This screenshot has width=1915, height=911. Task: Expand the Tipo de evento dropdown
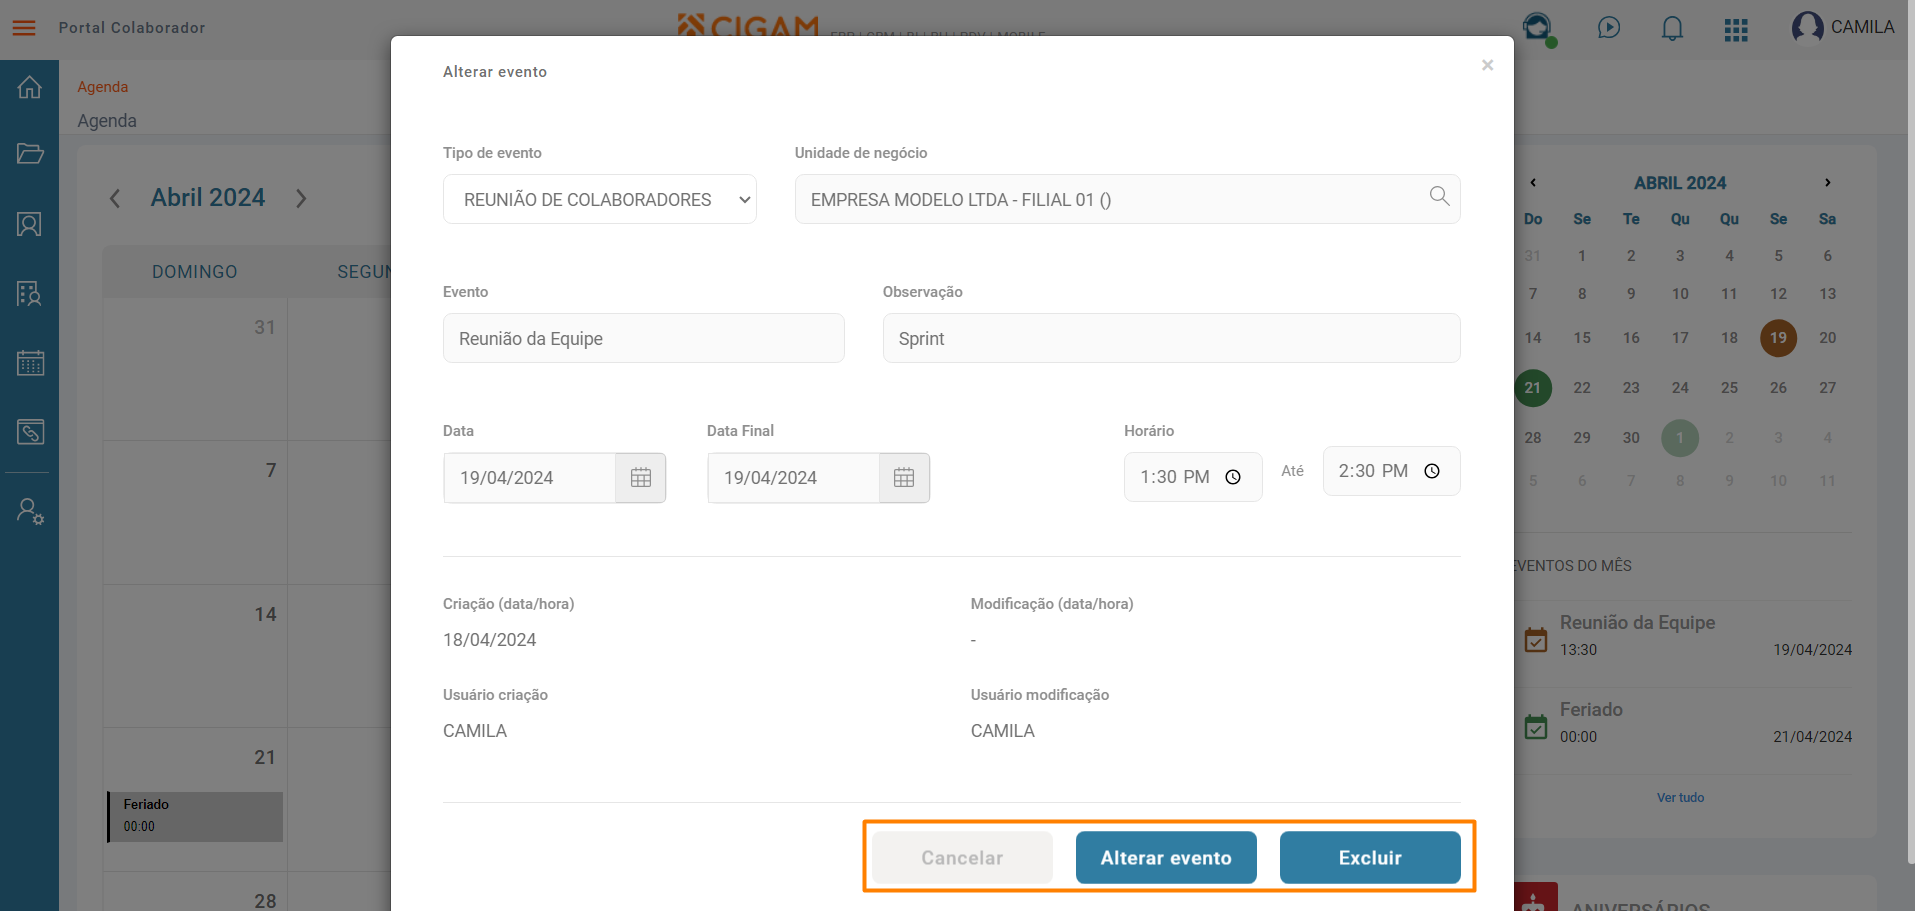[600, 199]
